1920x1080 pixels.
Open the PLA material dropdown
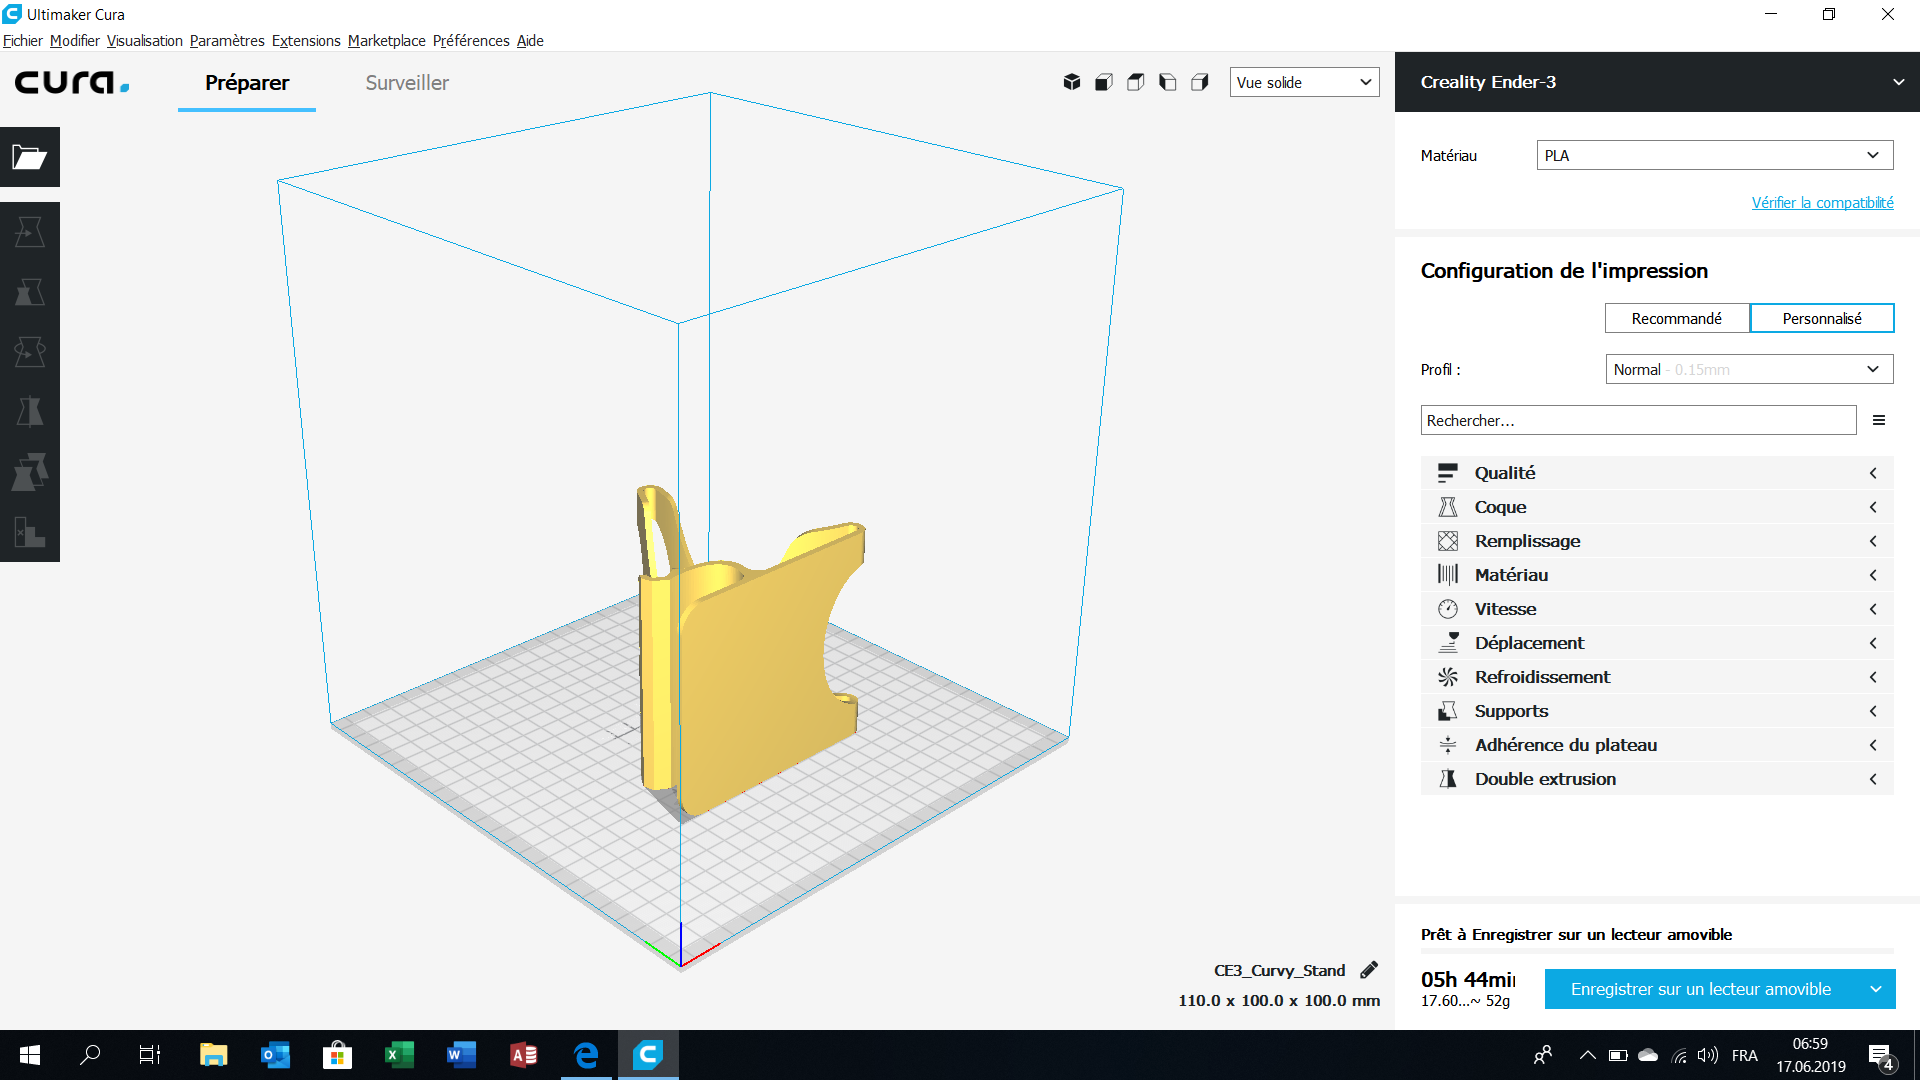tap(1715, 155)
